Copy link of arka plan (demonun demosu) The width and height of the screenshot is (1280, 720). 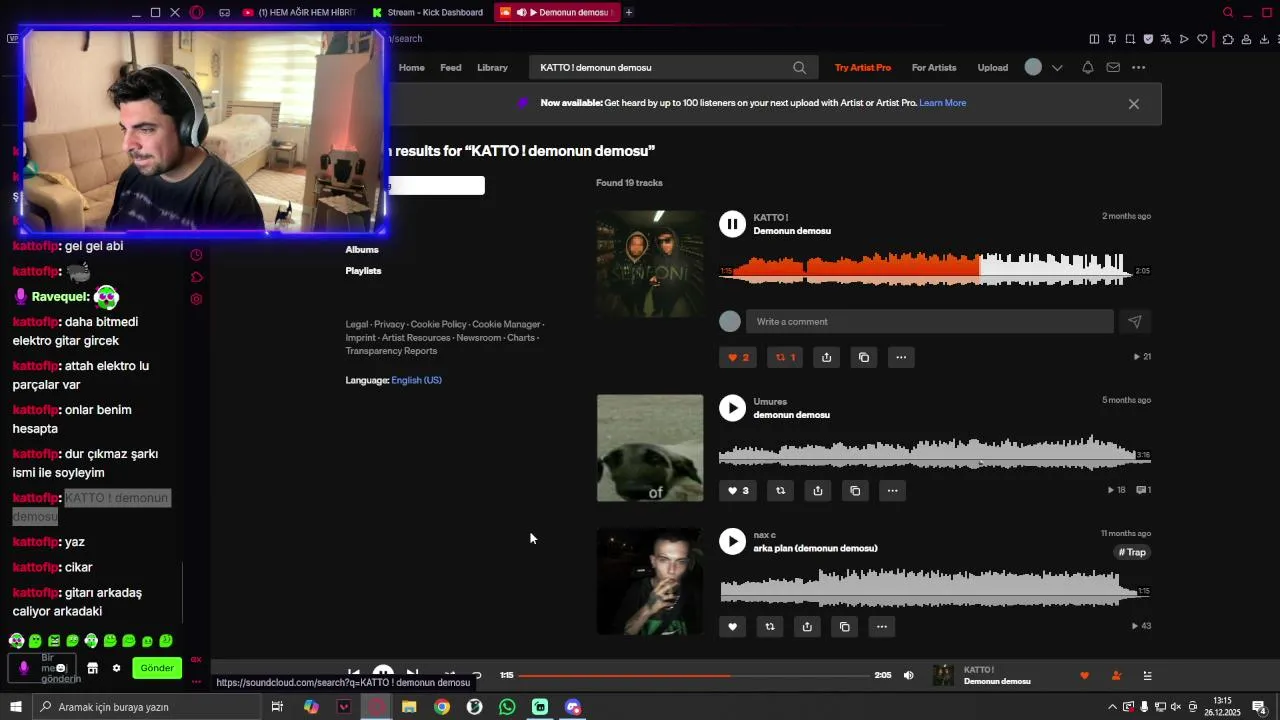coord(845,627)
